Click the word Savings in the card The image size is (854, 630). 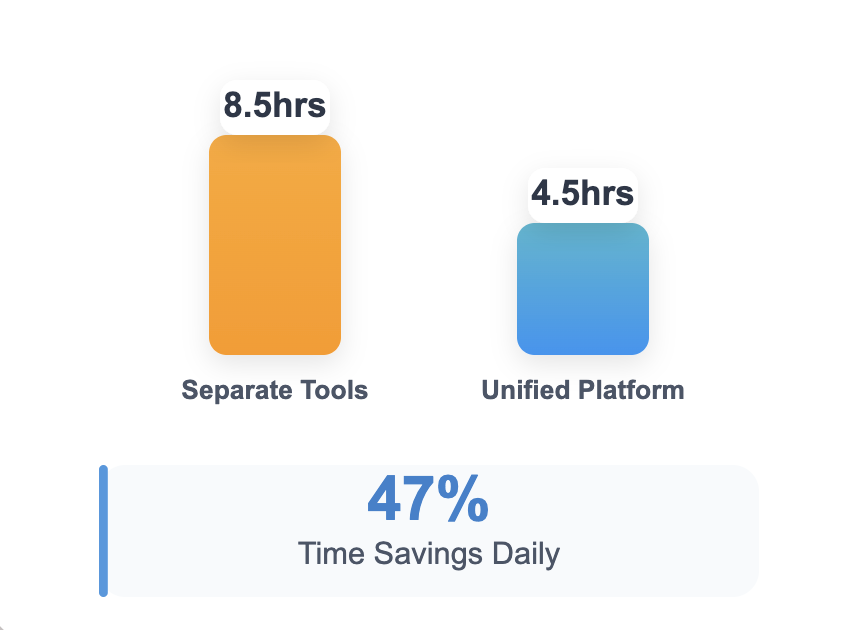point(428,554)
